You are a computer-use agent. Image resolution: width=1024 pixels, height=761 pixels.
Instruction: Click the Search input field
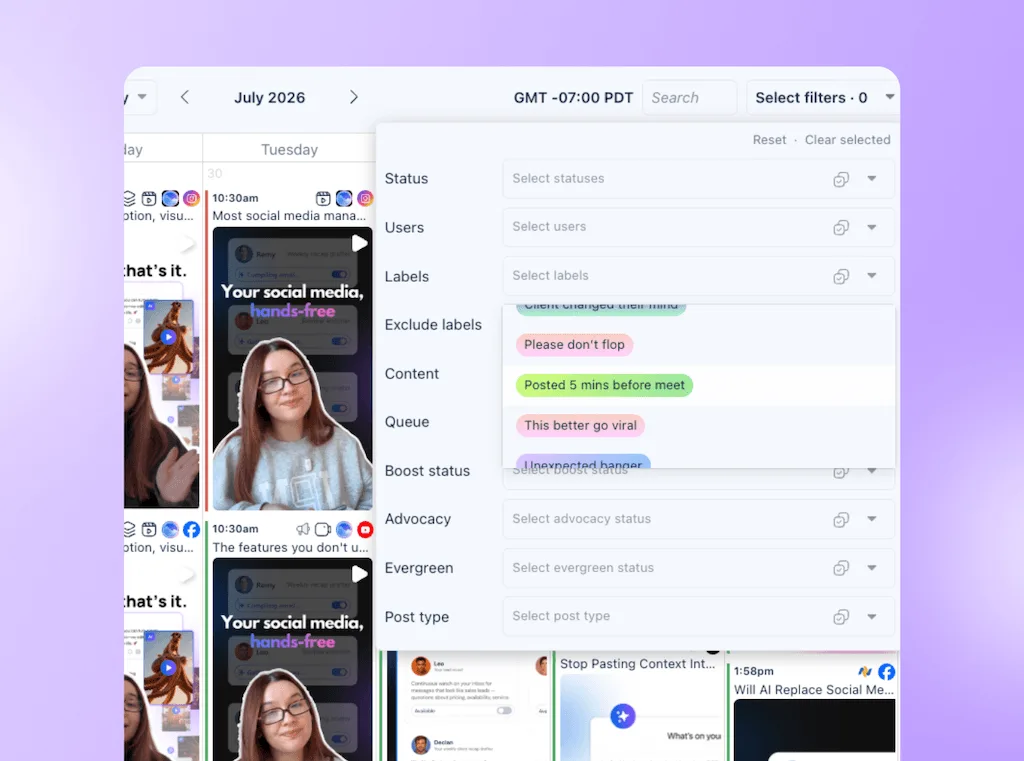(x=689, y=98)
